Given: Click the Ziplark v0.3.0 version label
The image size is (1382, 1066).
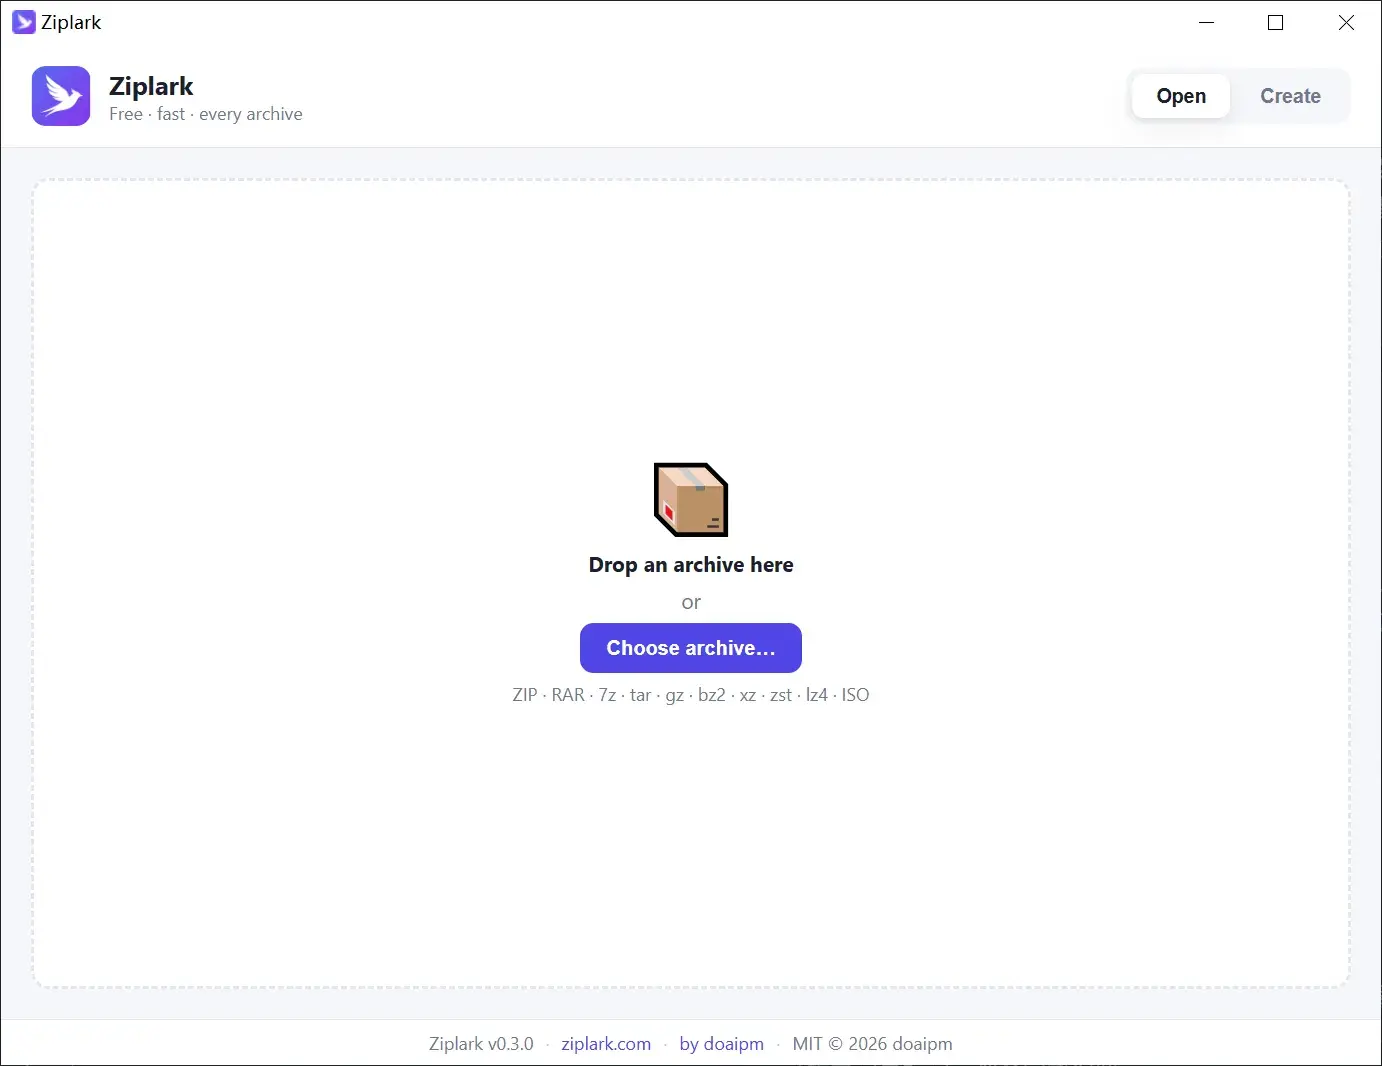Looking at the screenshot, I should coord(481,1044).
